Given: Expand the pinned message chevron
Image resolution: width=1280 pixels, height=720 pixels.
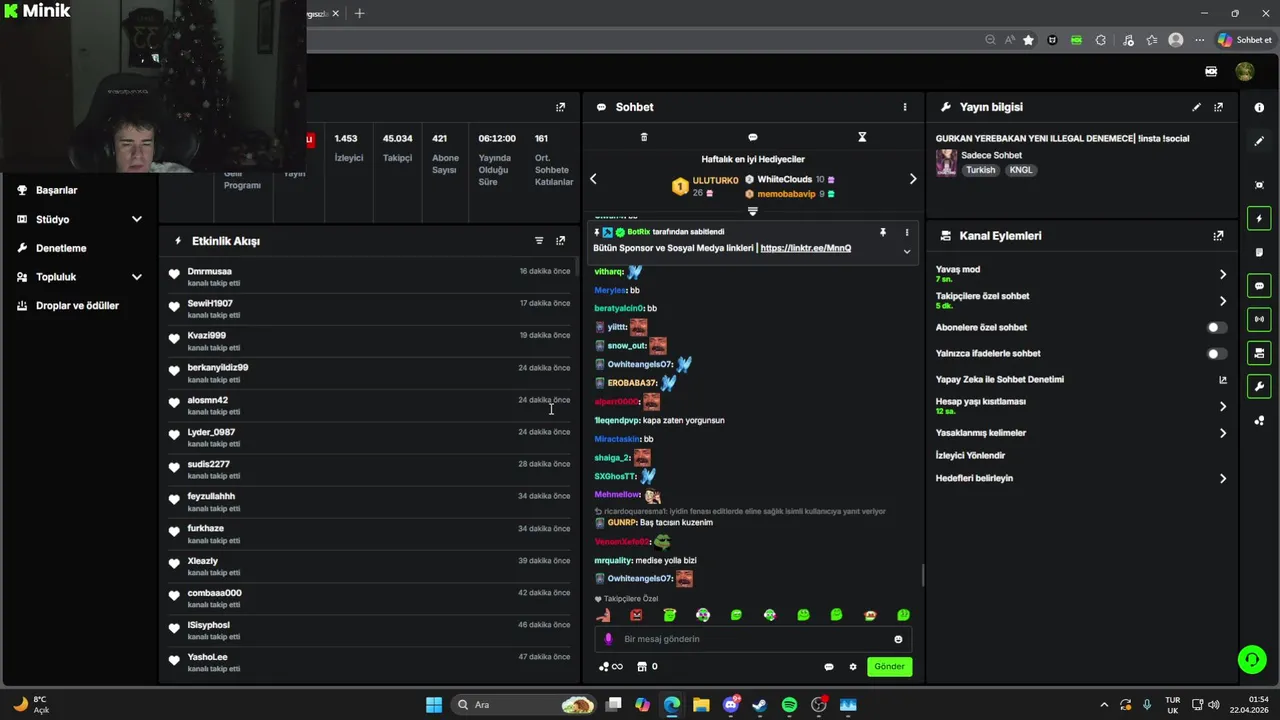Looking at the screenshot, I should [x=907, y=251].
